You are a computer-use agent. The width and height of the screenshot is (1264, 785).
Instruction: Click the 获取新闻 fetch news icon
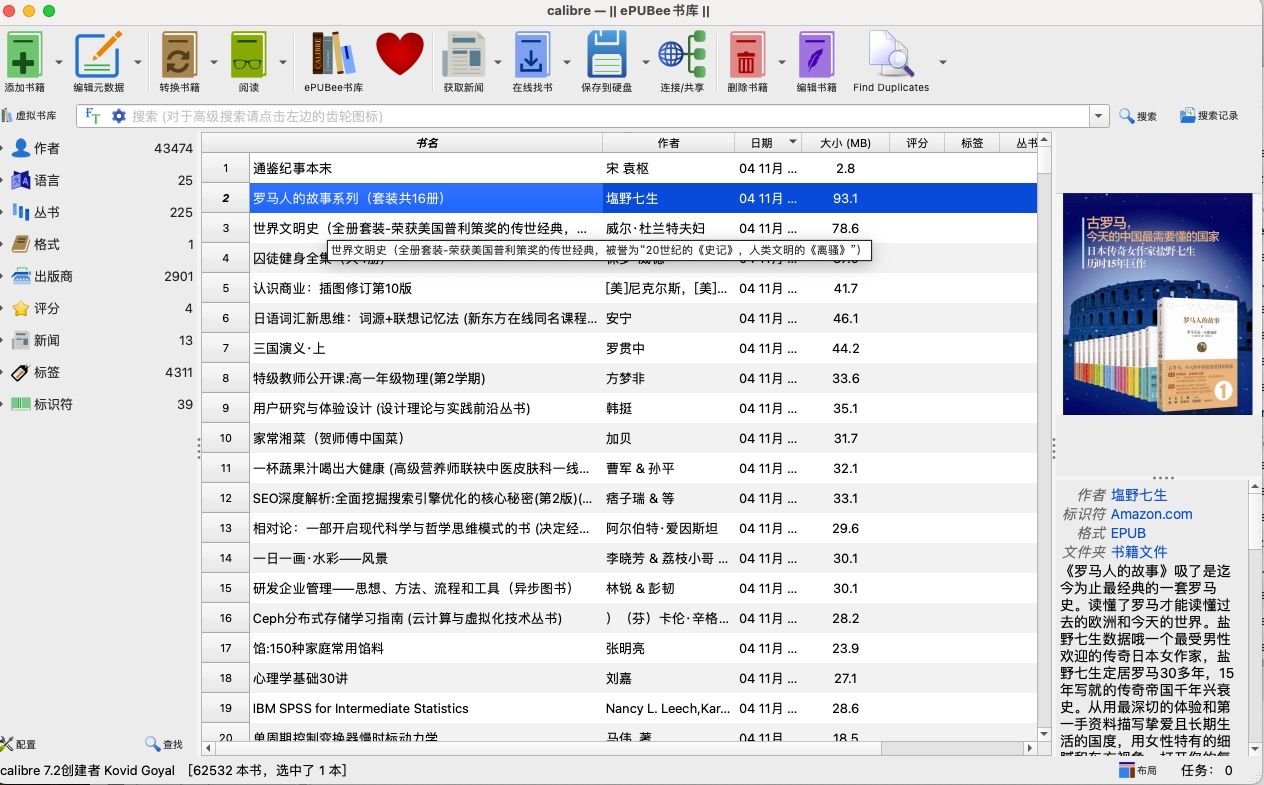click(463, 54)
